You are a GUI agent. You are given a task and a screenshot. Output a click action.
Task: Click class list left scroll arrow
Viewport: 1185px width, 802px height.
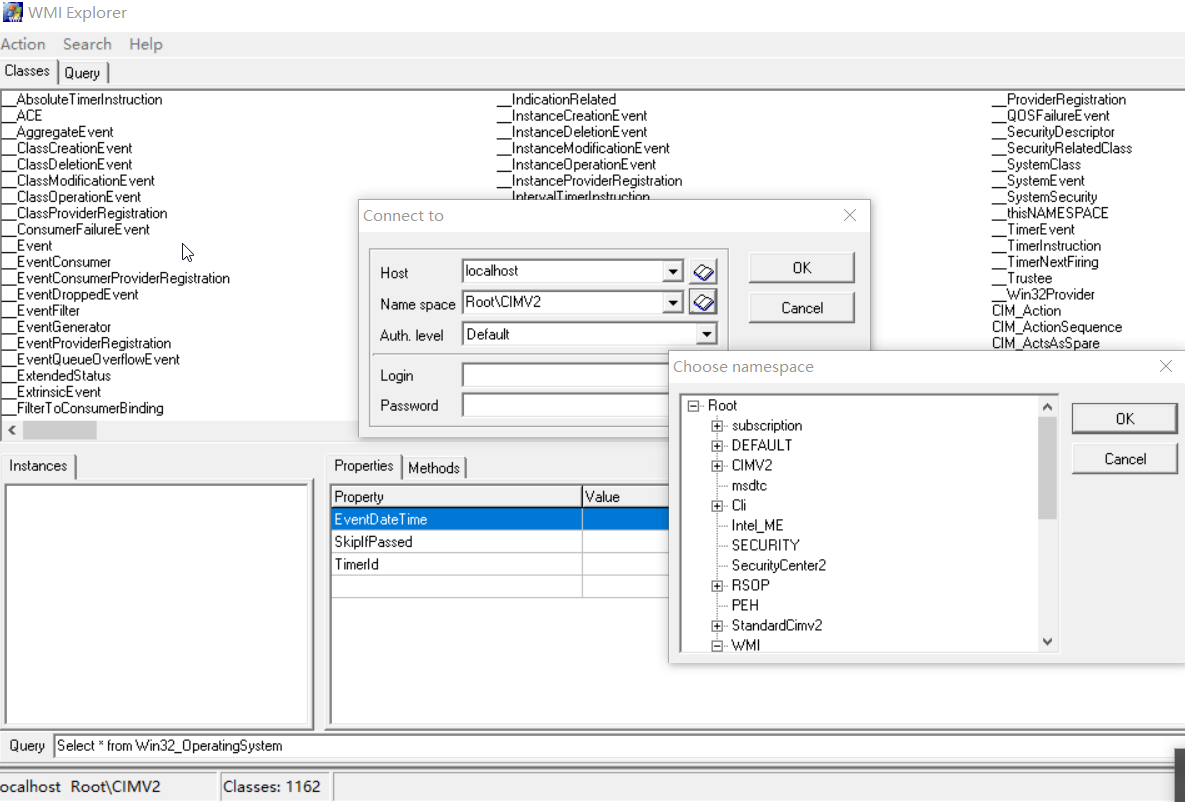pos(11,430)
